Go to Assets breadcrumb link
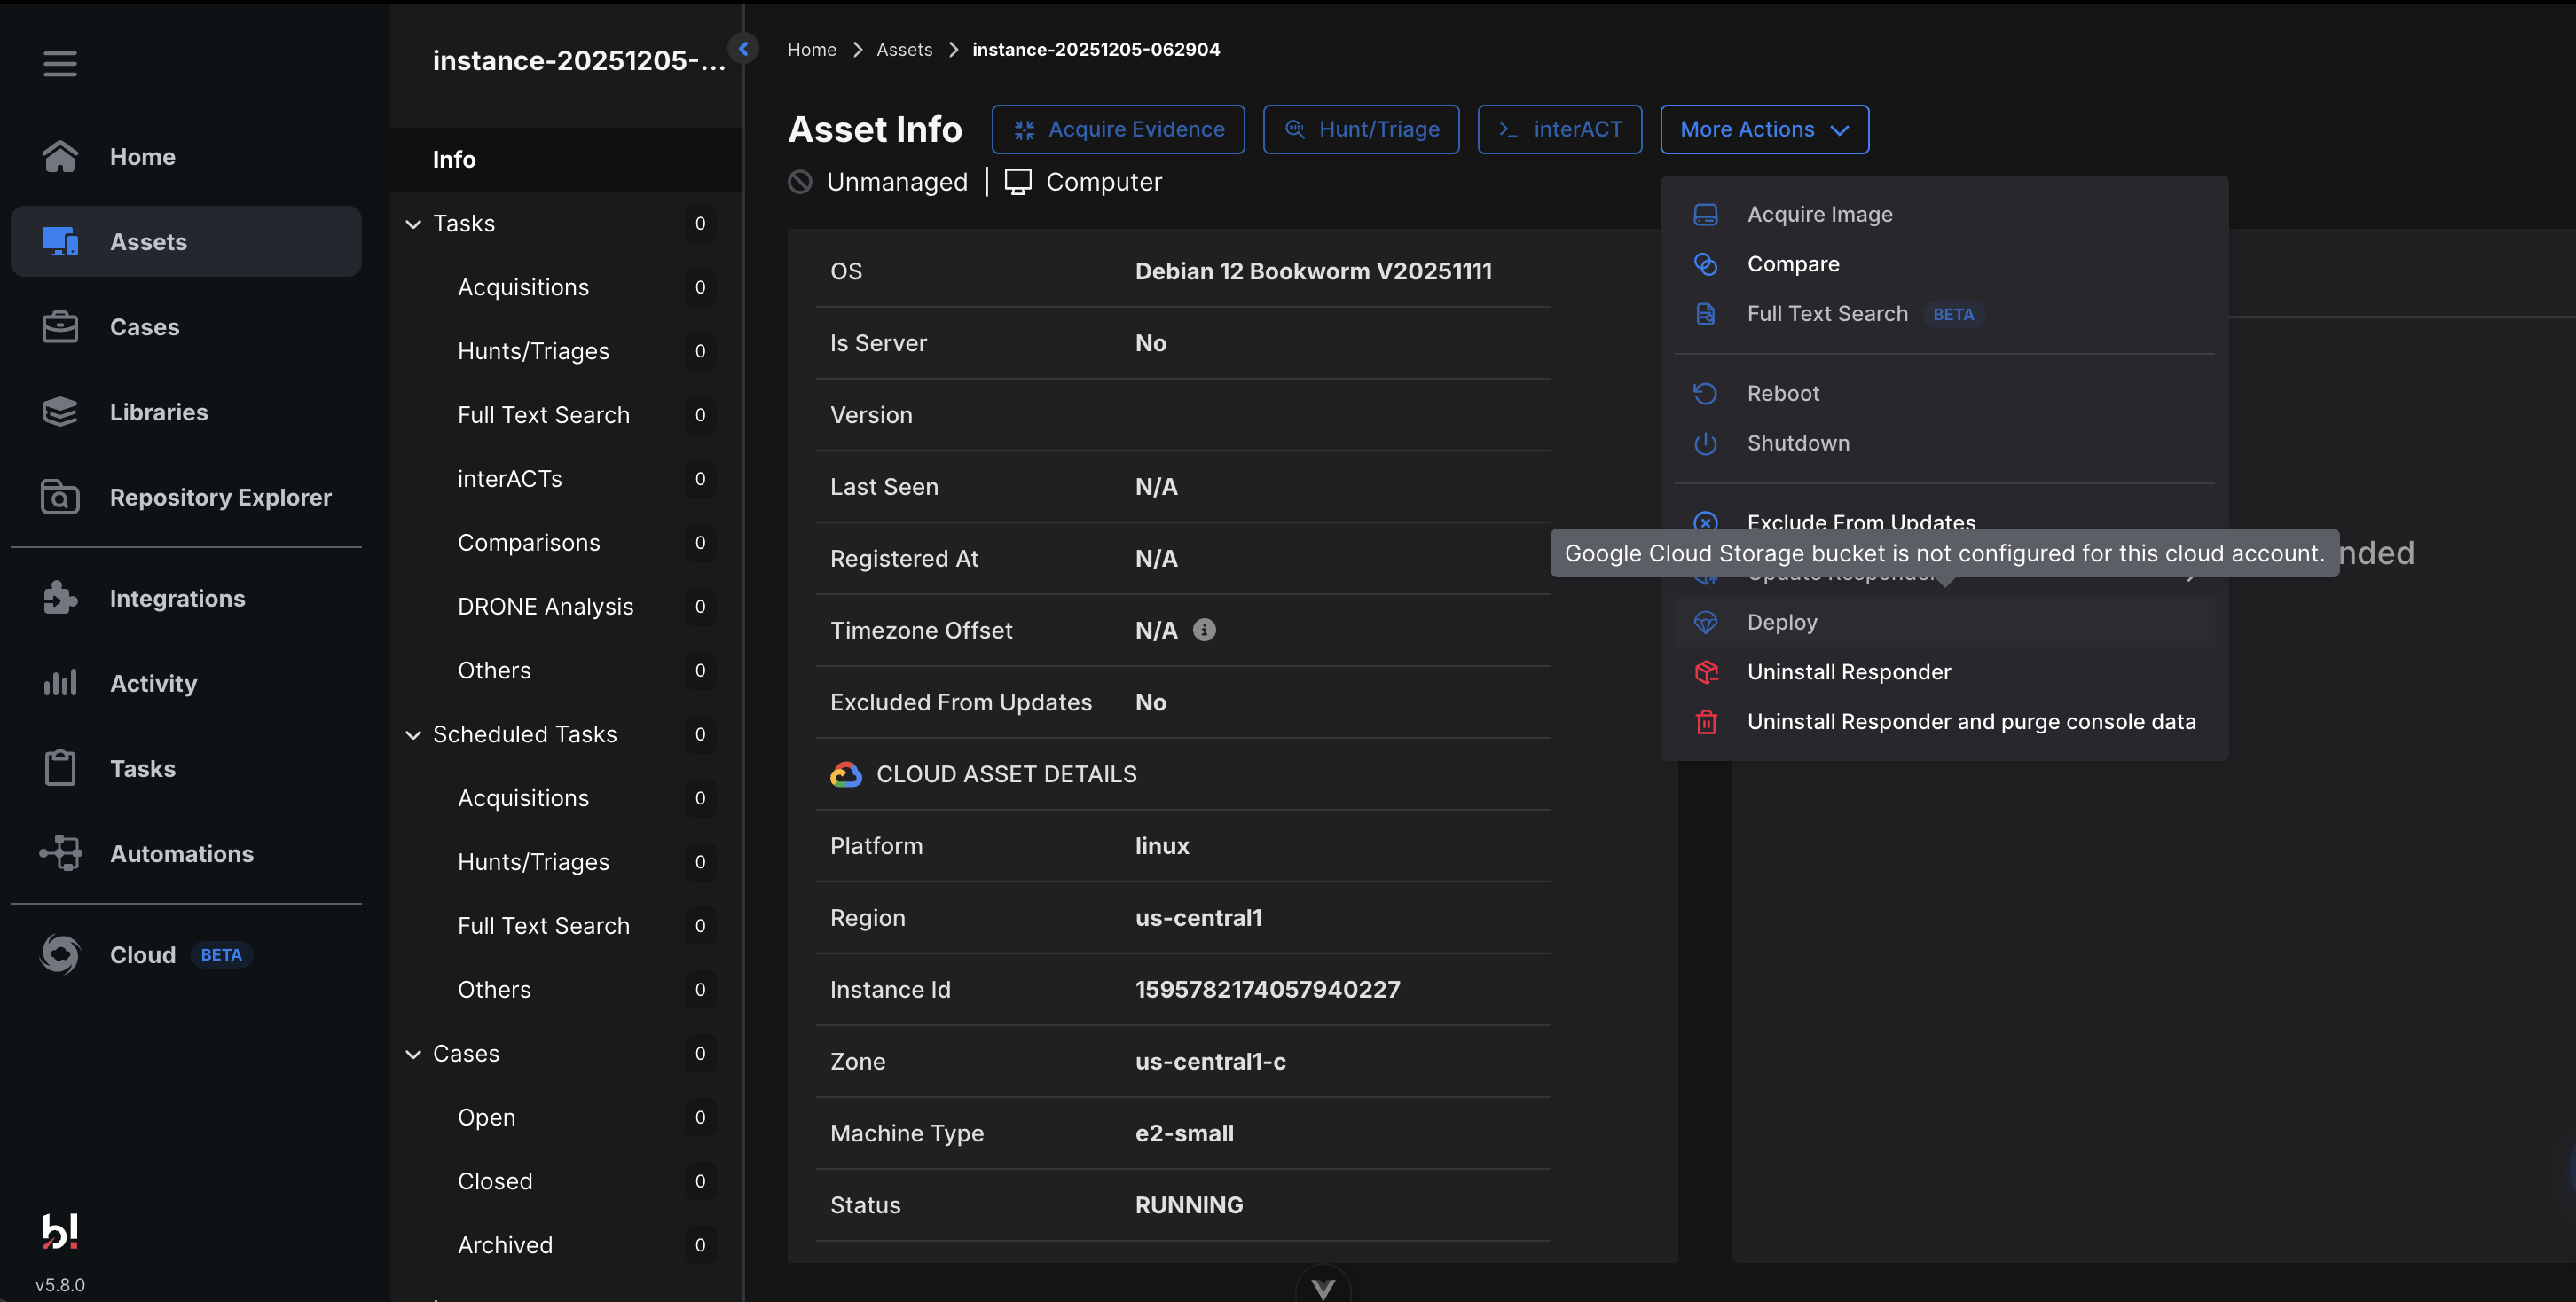This screenshot has width=2576, height=1302. pos(903,49)
